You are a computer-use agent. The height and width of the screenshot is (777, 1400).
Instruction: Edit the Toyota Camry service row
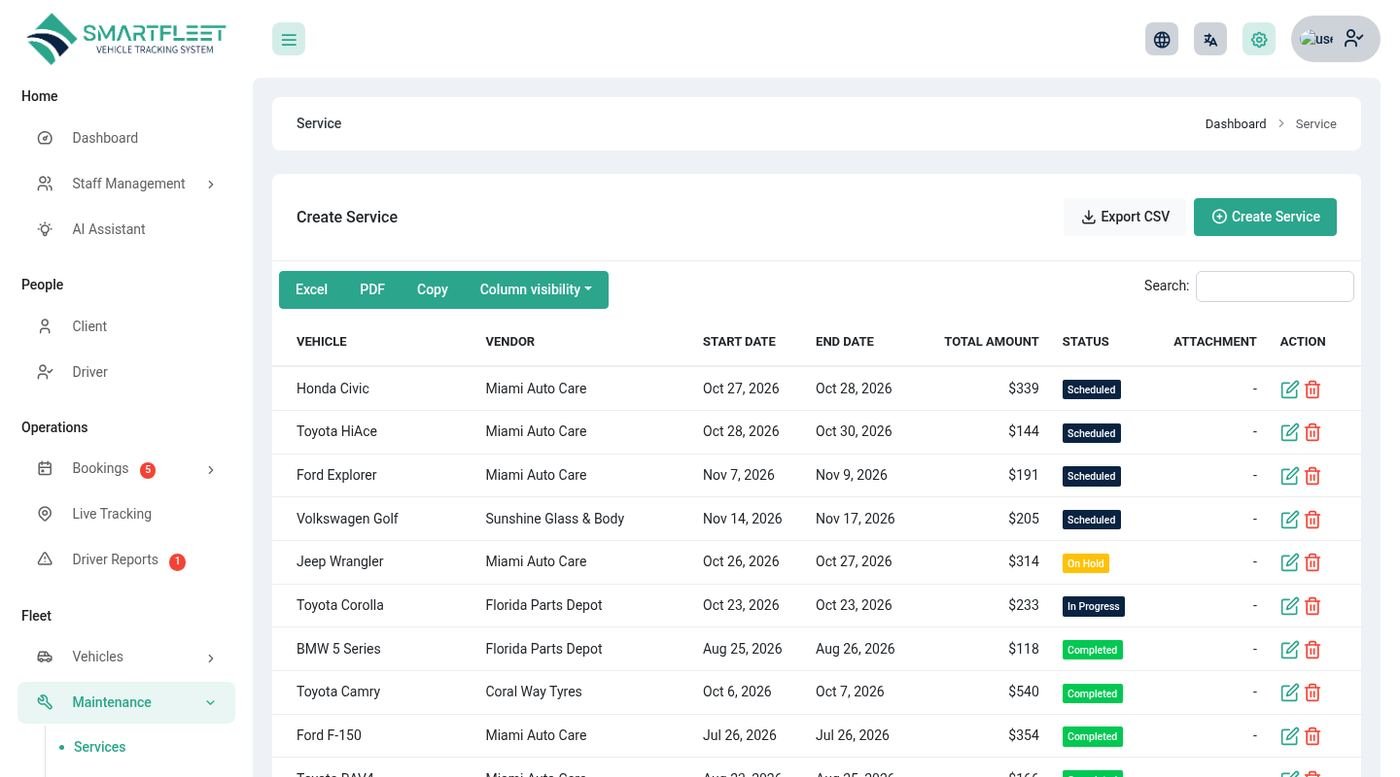click(1290, 692)
